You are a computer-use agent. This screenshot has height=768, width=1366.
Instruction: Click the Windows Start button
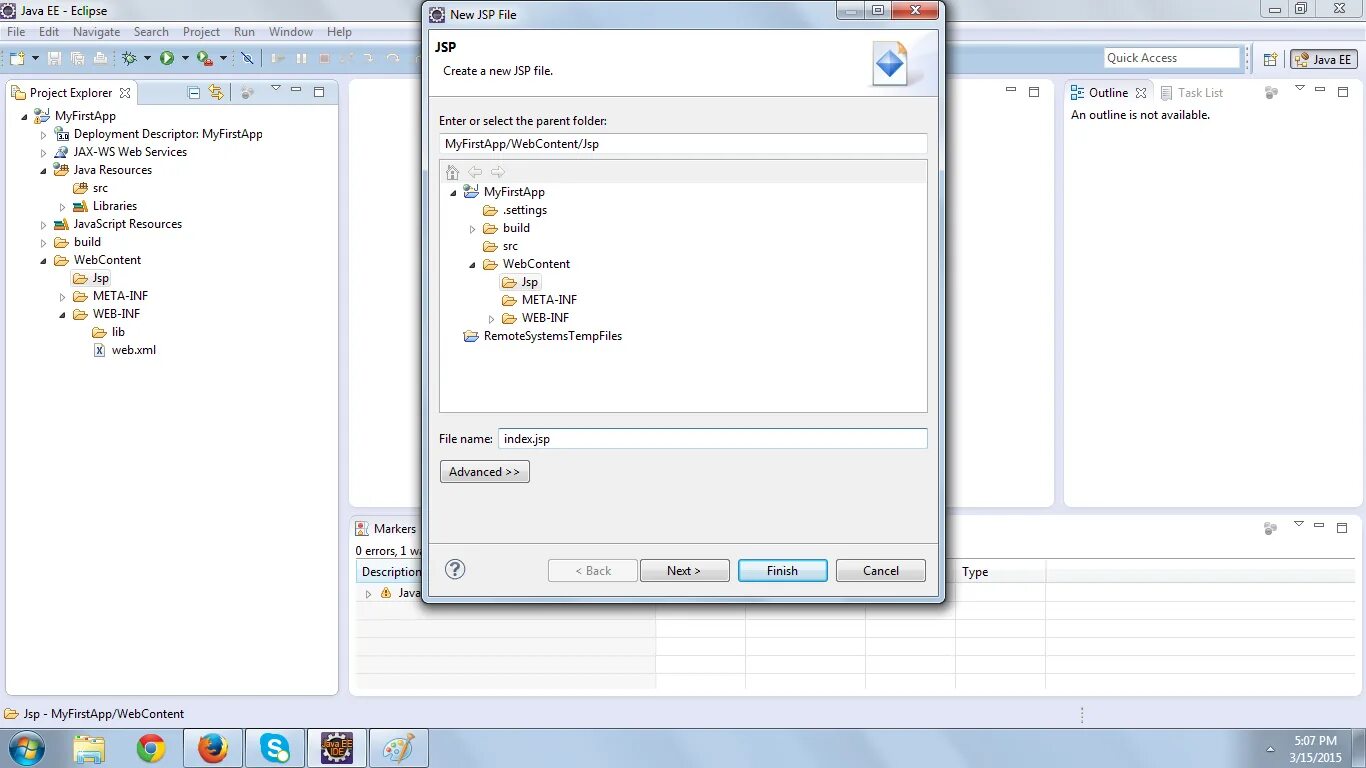coord(26,748)
